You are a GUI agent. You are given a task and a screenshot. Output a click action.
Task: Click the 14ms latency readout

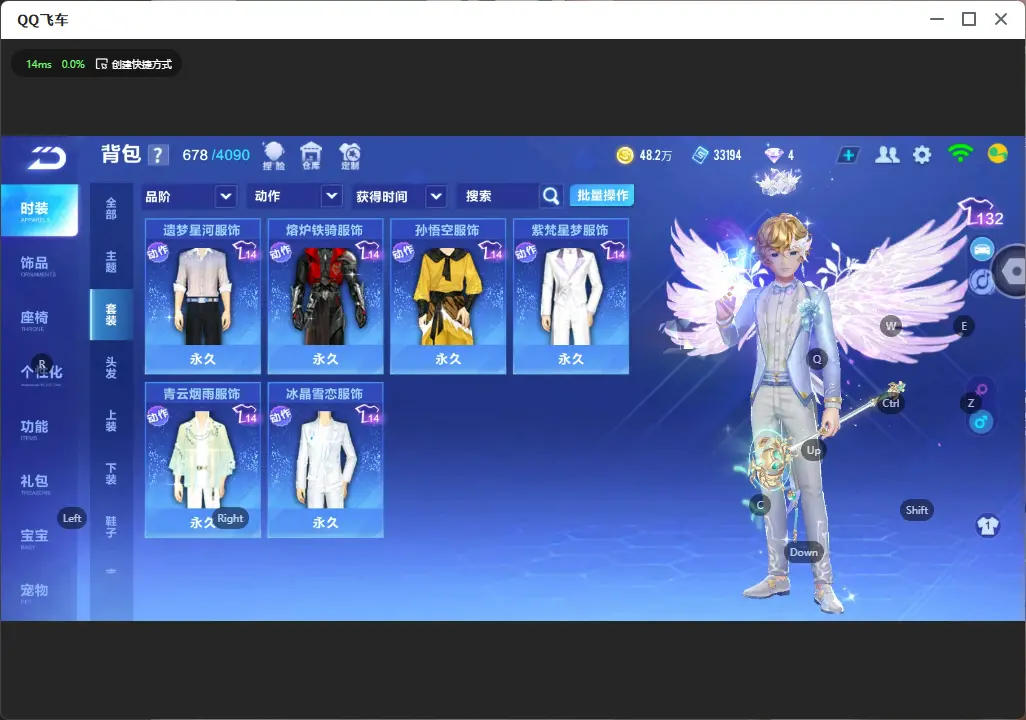click(x=39, y=64)
